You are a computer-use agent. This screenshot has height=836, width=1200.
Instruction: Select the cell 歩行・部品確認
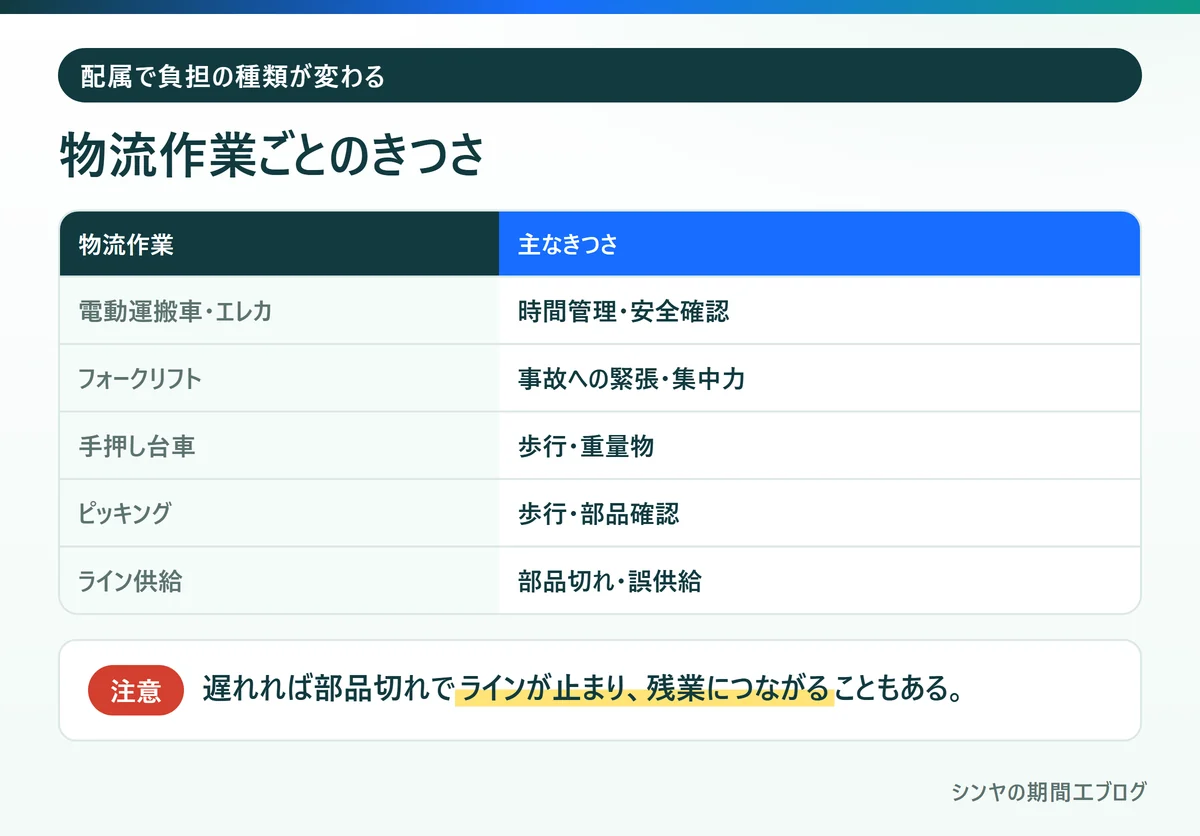pyautogui.click(x=819, y=513)
